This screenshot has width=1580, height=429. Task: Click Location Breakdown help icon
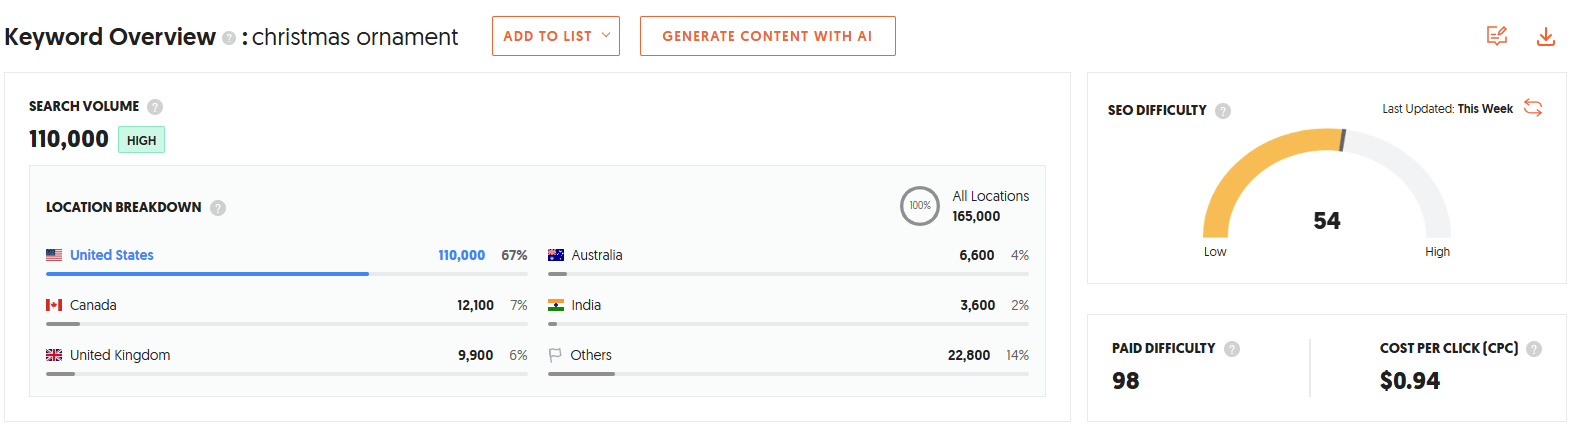click(218, 208)
